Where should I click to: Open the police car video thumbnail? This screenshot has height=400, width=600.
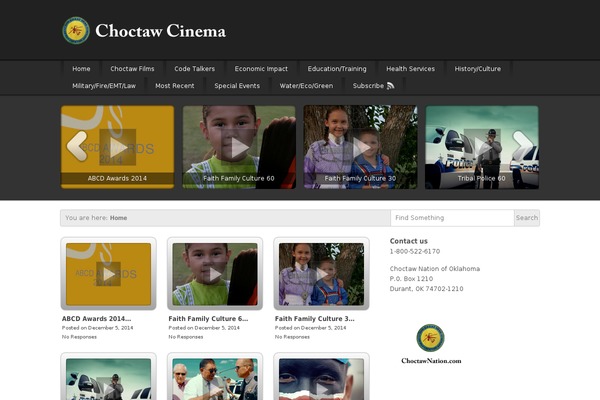tap(108, 379)
